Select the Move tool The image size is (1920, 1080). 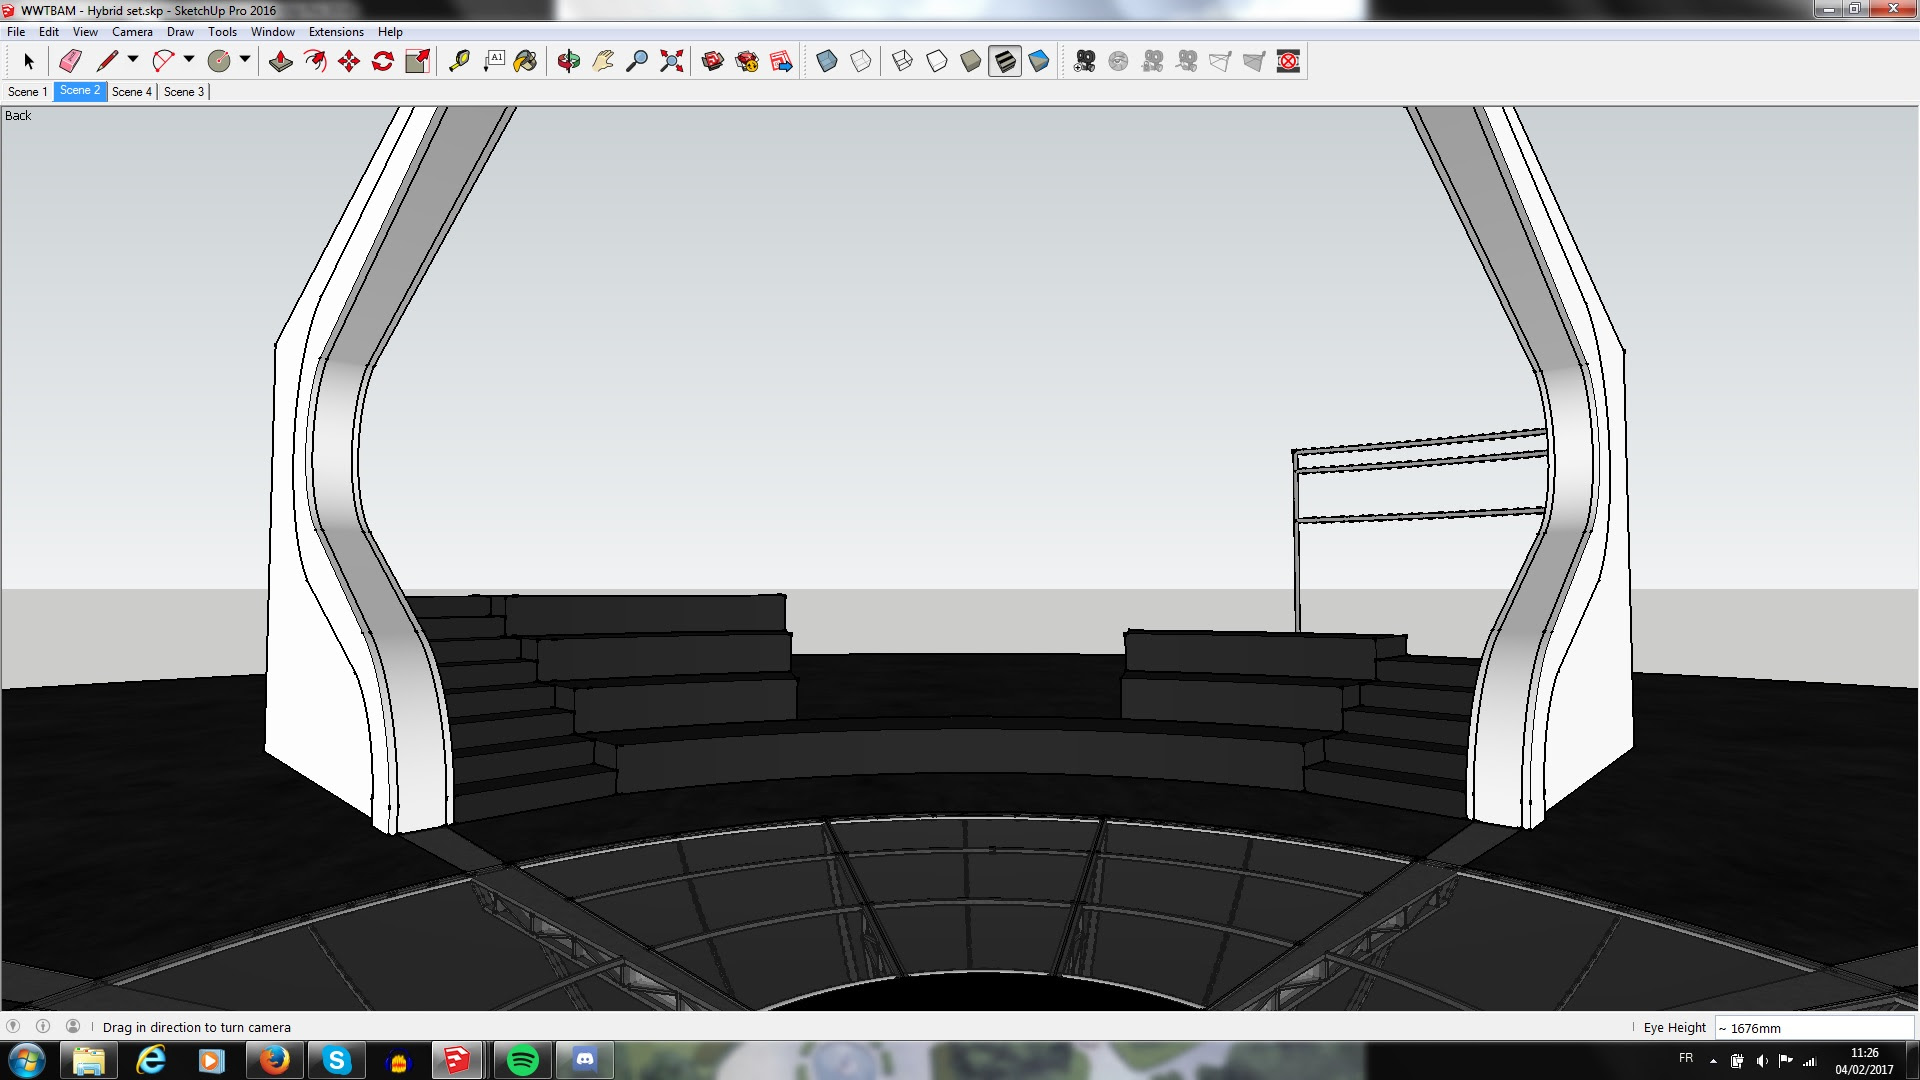pos(349,61)
